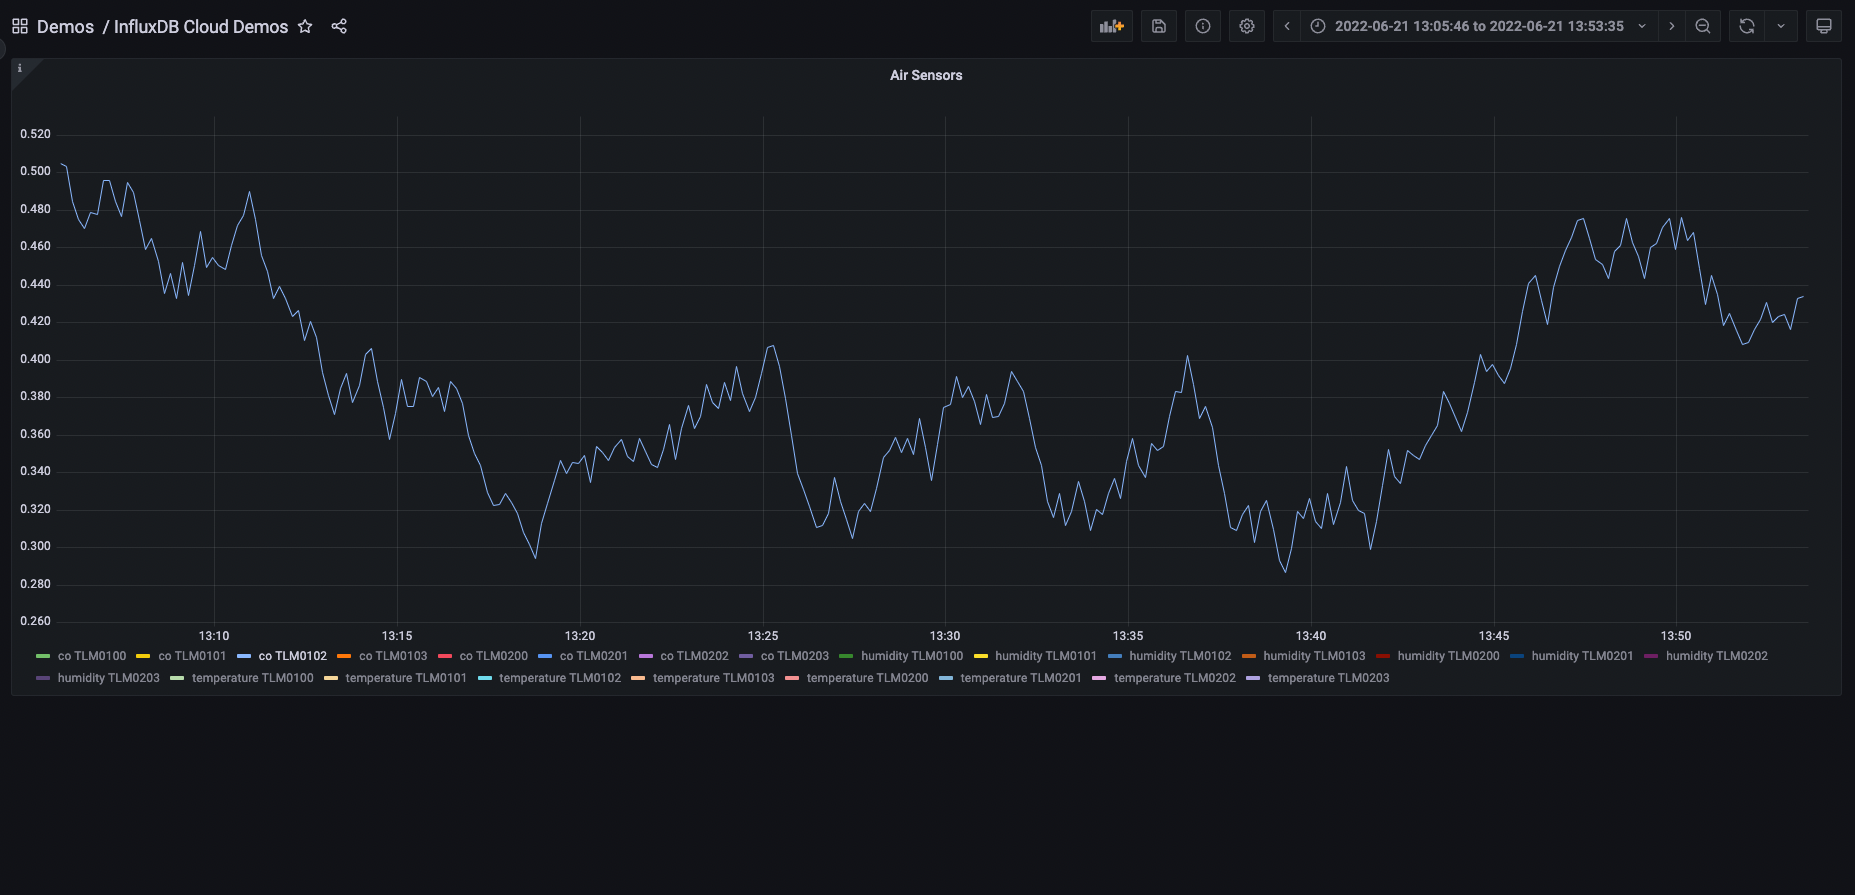
Task: Shift time range backward
Action: (1287, 27)
